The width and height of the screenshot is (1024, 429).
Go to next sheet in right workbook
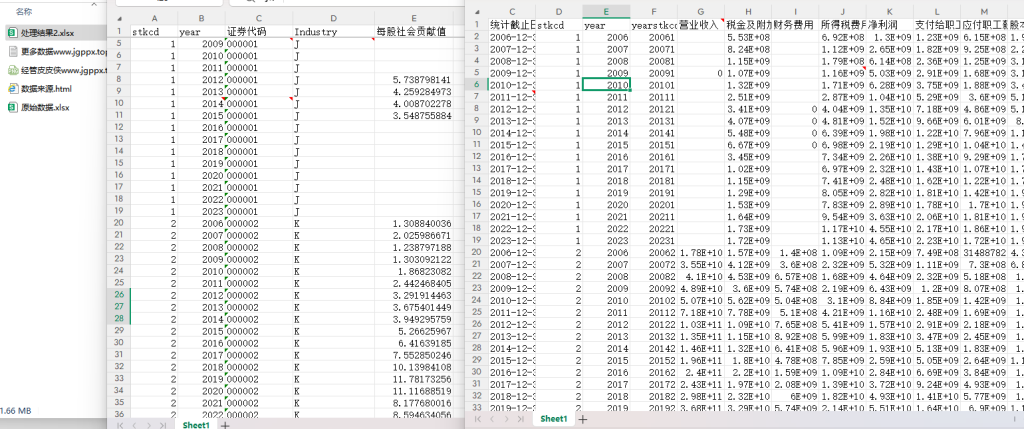pyautogui.click(x=507, y=419)
